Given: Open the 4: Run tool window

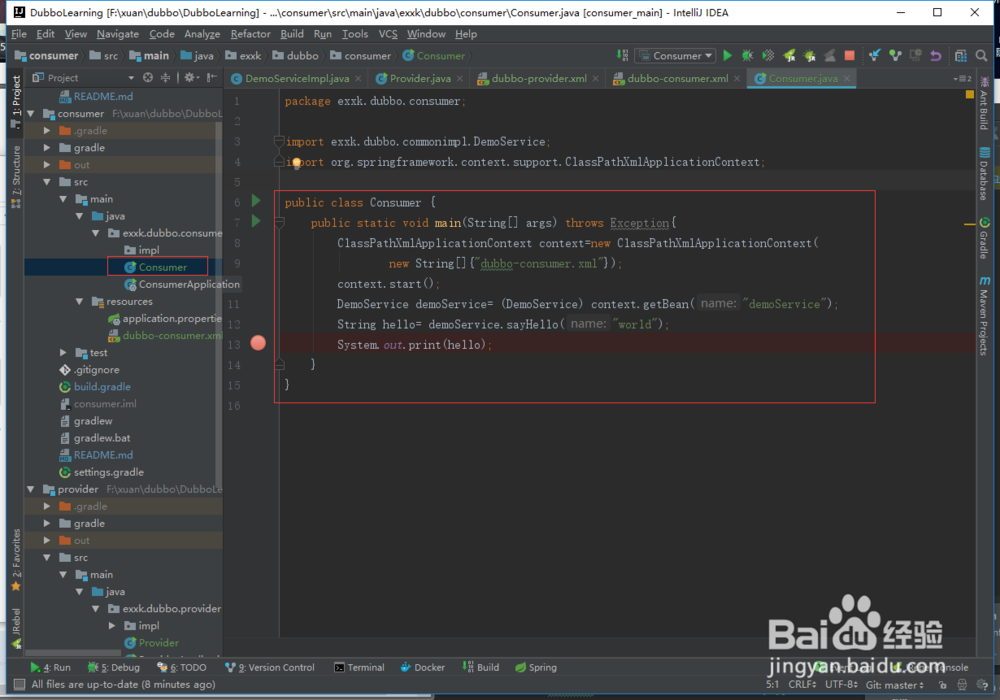Looking at the screenshot, I should click(x=50, y=667).
